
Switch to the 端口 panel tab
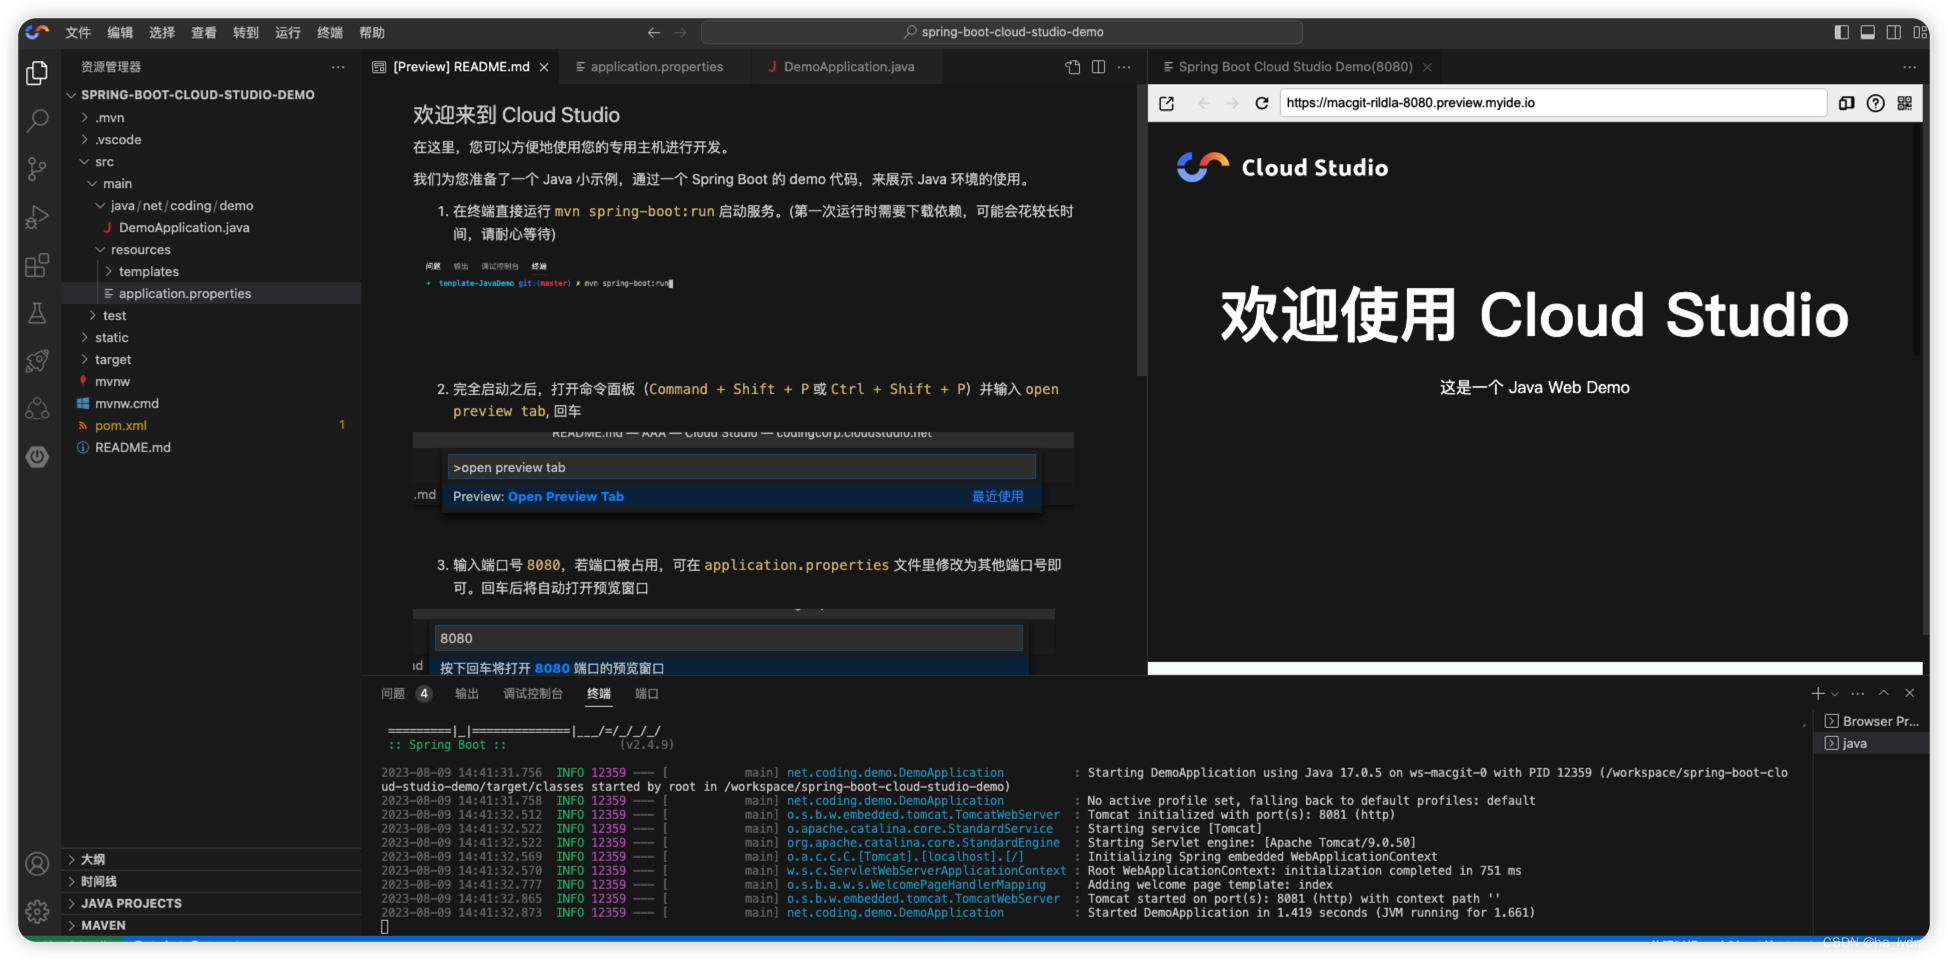tap(647, 693)
